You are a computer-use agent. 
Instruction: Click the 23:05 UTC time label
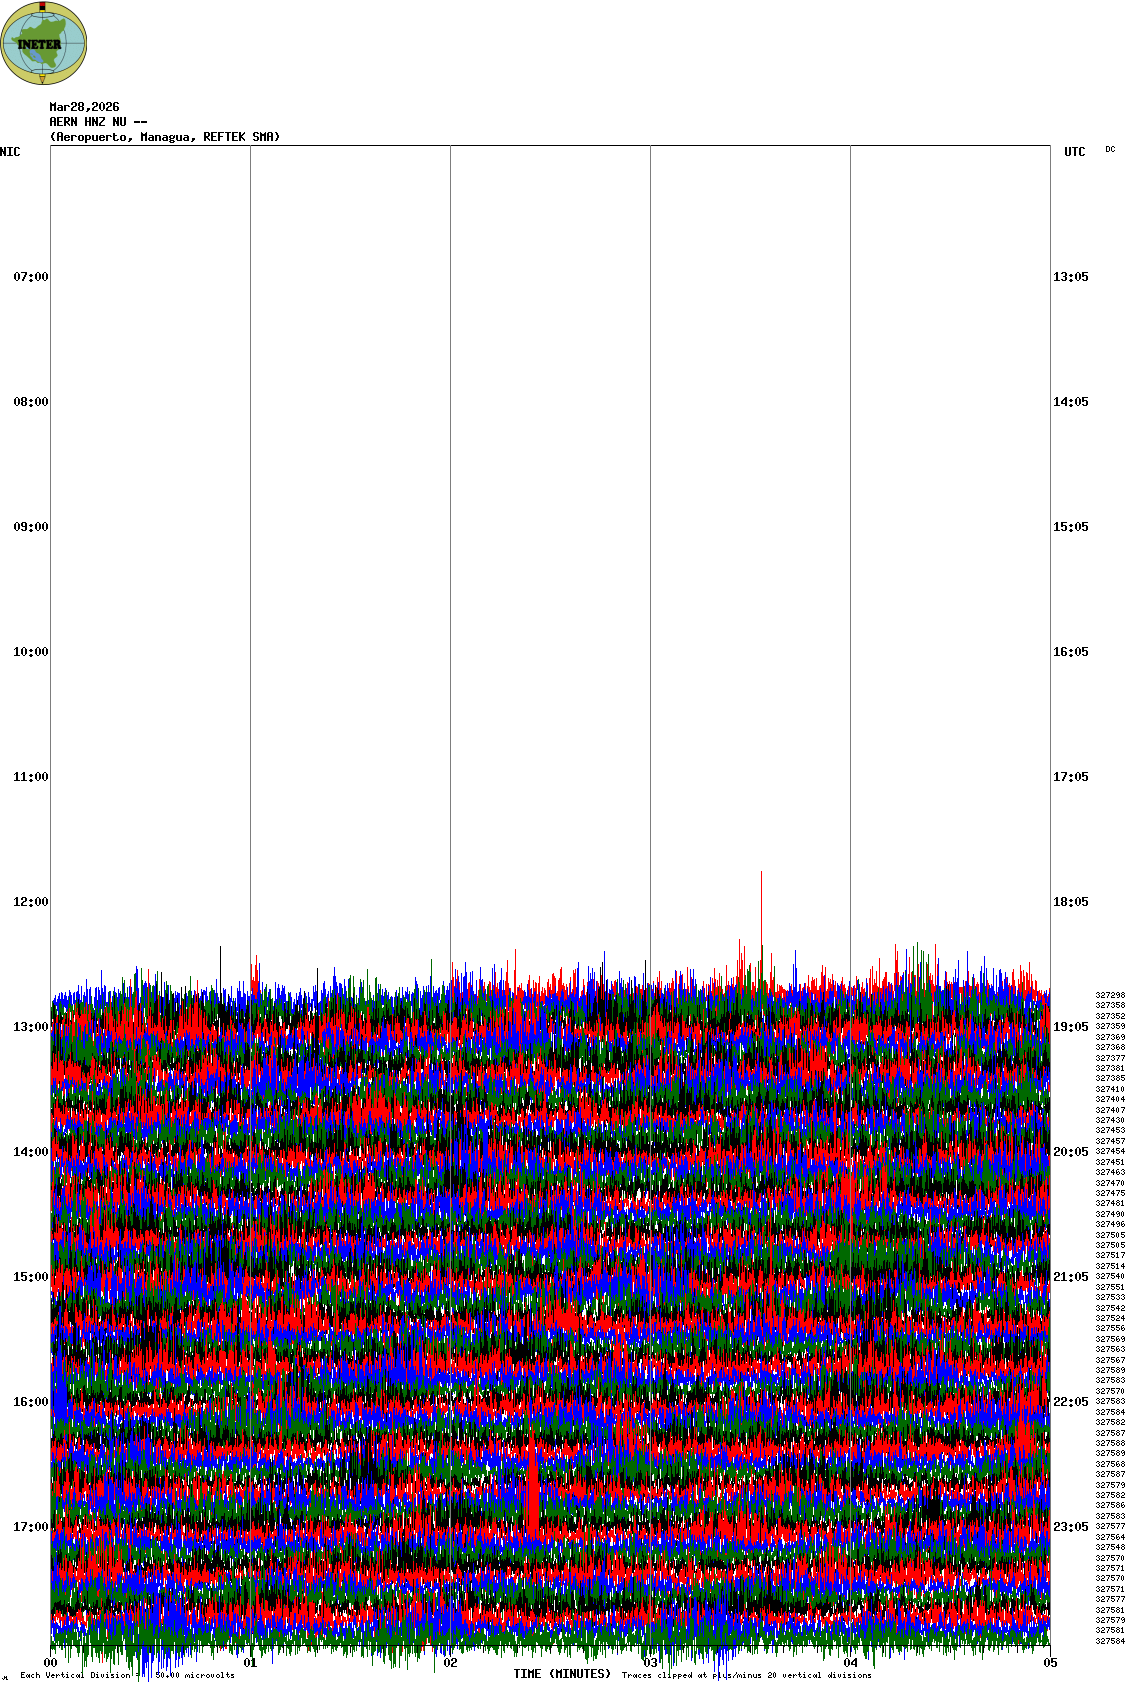pyautogui.click(x=1070, y=1527)
